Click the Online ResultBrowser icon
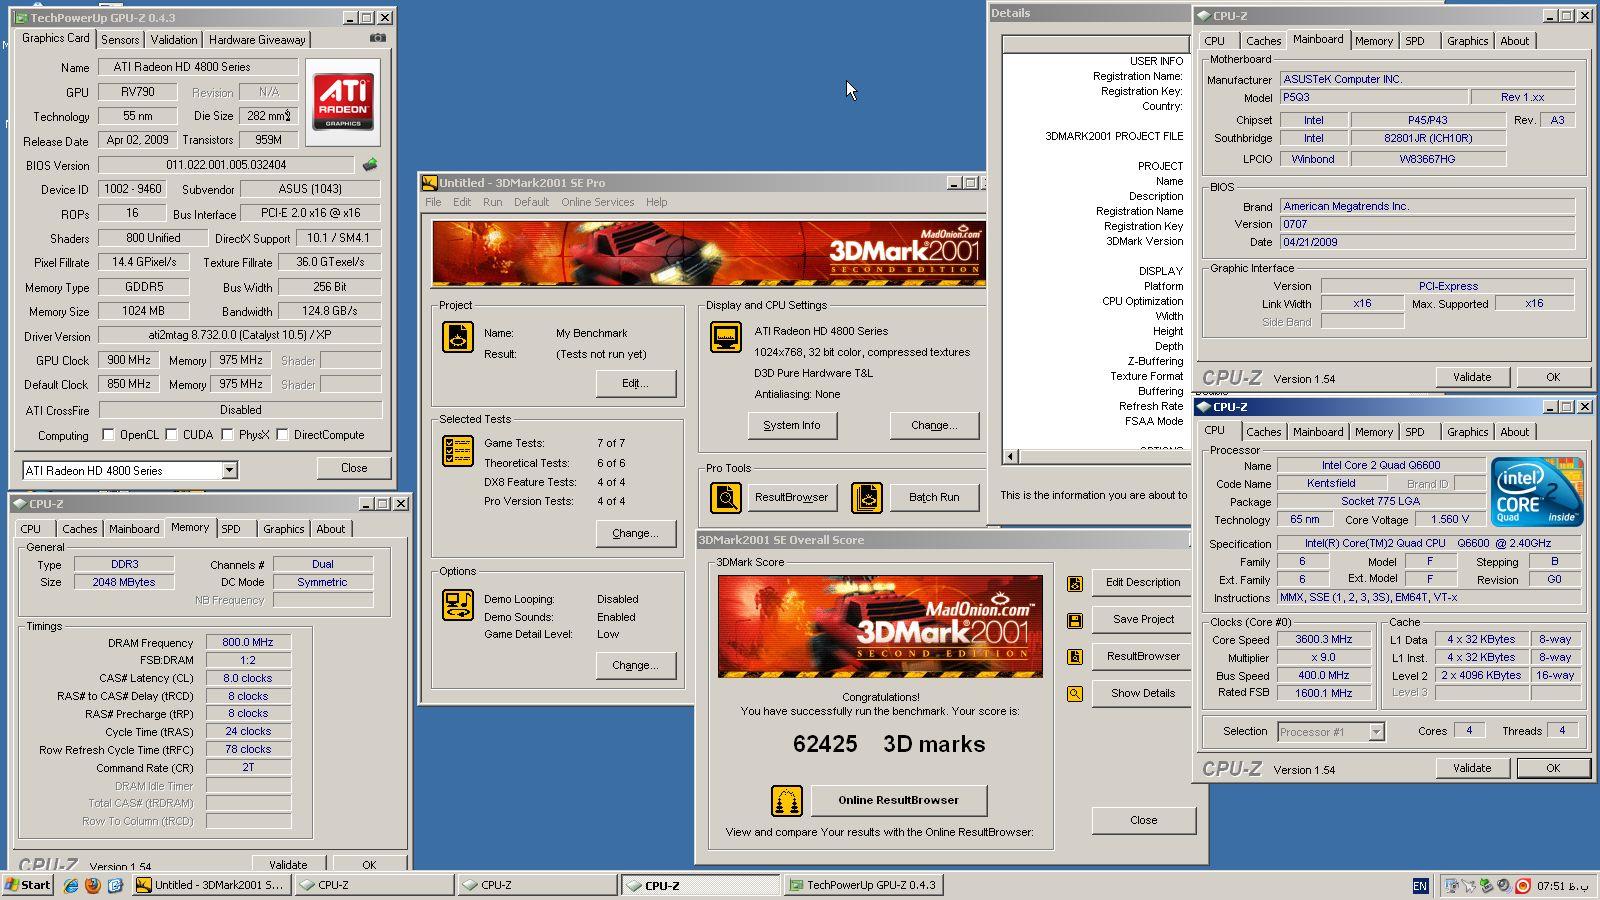Viewport: 1600px width, 900px height. pos(787,800)
